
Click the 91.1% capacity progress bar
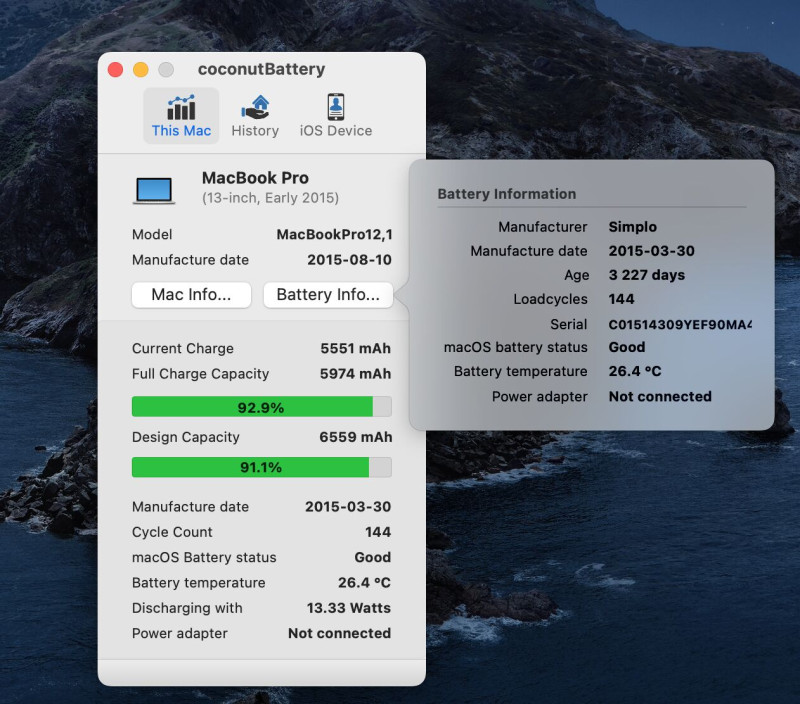coord(262,467)
